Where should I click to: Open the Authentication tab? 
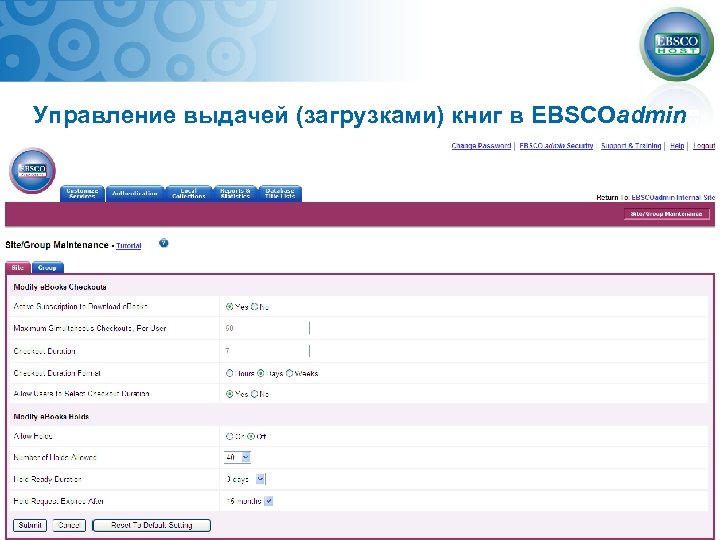pyautogui.click(x=135, y=193)
